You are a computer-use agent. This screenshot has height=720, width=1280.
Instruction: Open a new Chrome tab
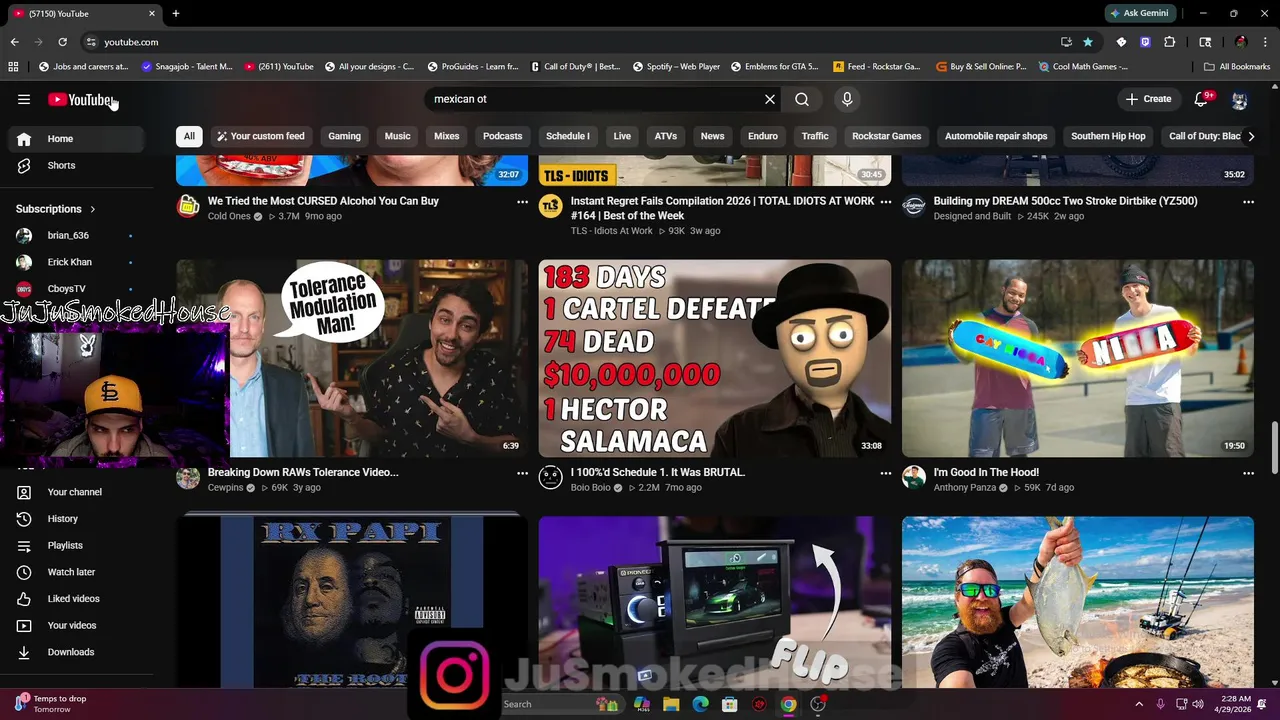[x=175, y=13]
